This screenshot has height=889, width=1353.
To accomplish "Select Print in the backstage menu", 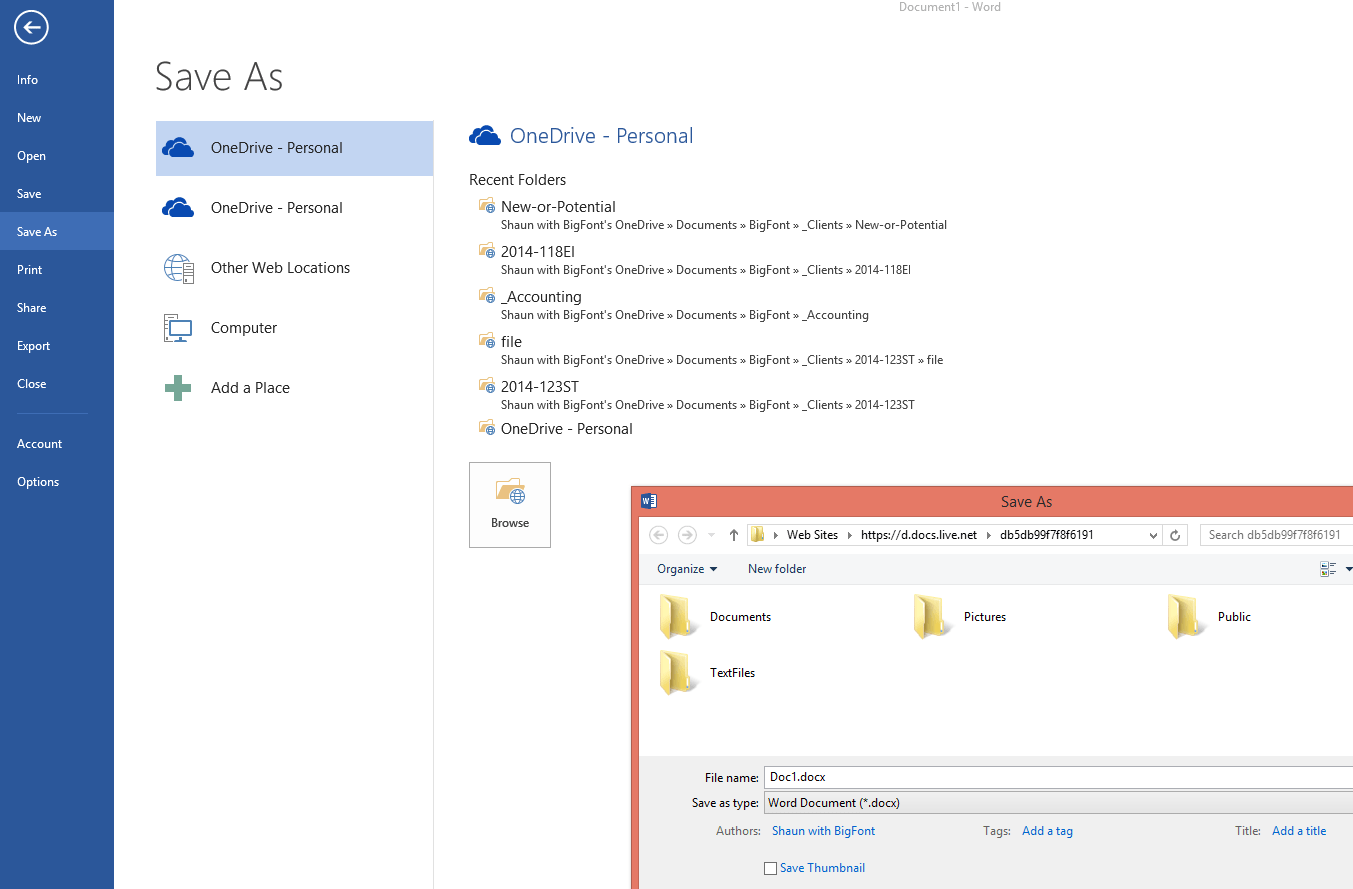I will [57, 270].
